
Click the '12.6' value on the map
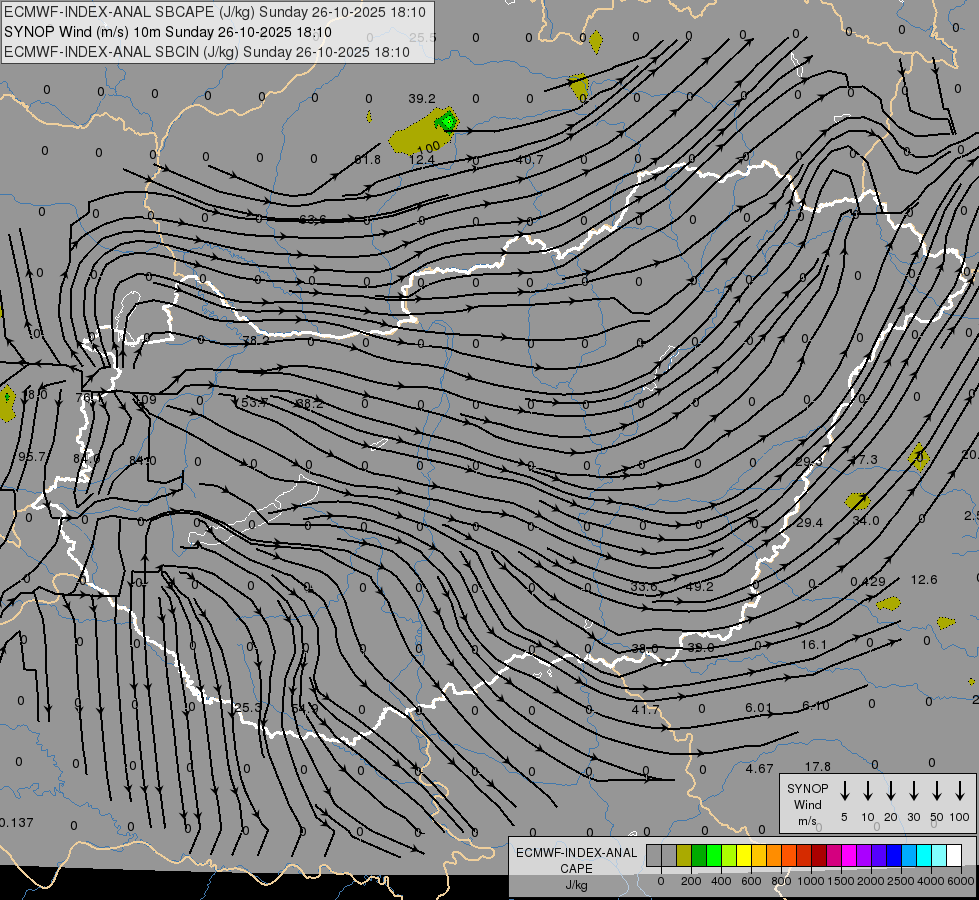(924, 580)
